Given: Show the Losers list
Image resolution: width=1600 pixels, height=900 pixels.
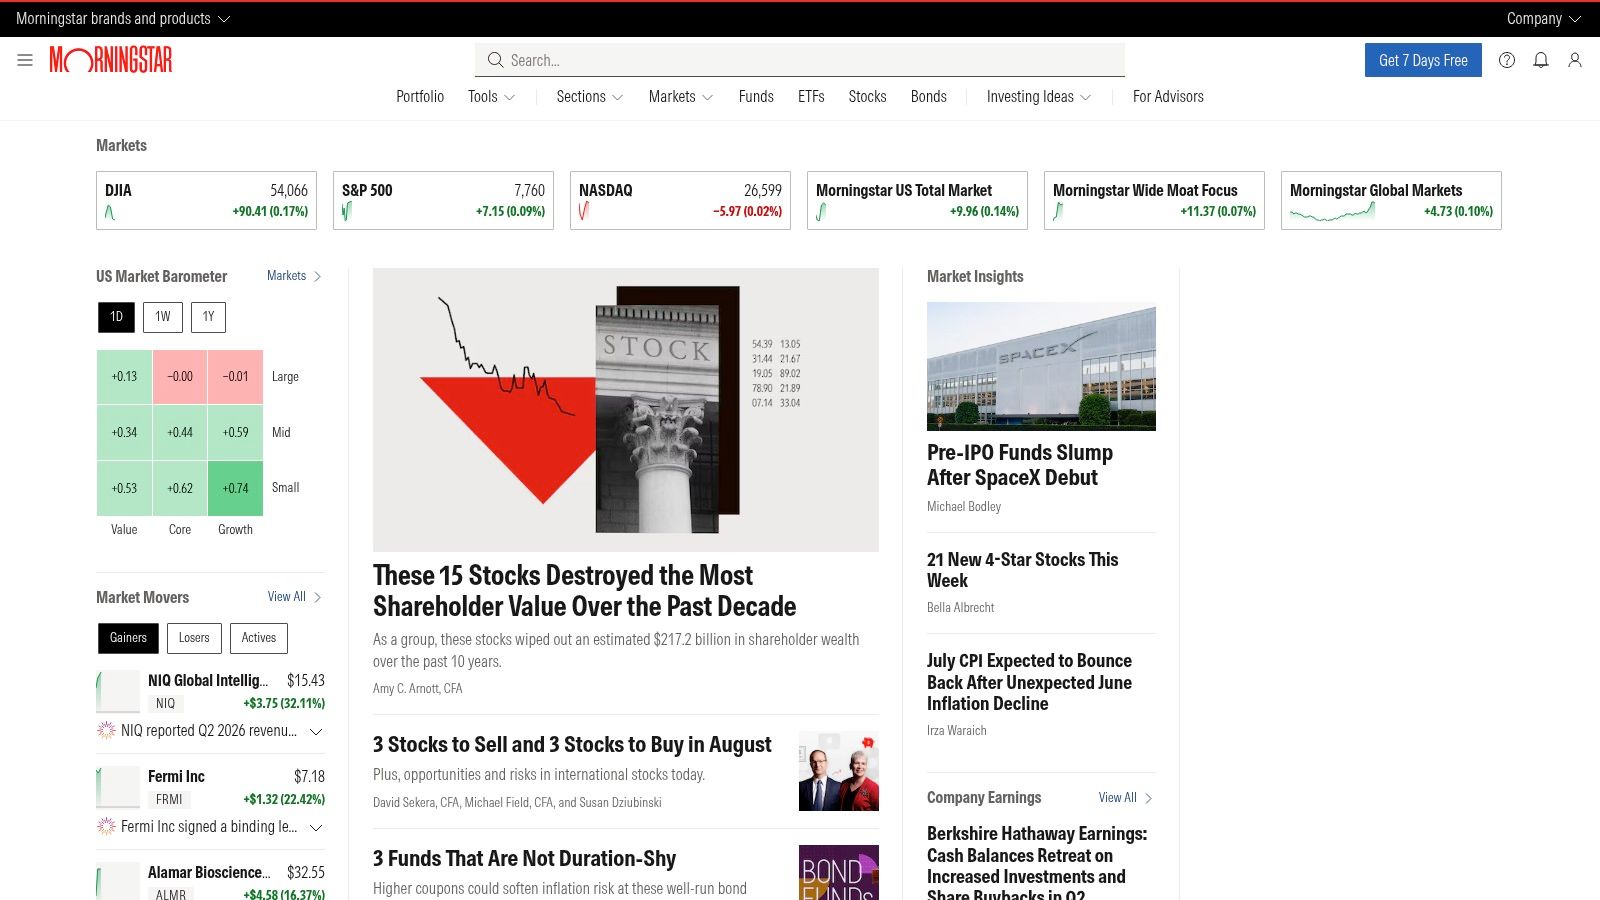Looking at the screenshot, I should (x=194, y=638).
